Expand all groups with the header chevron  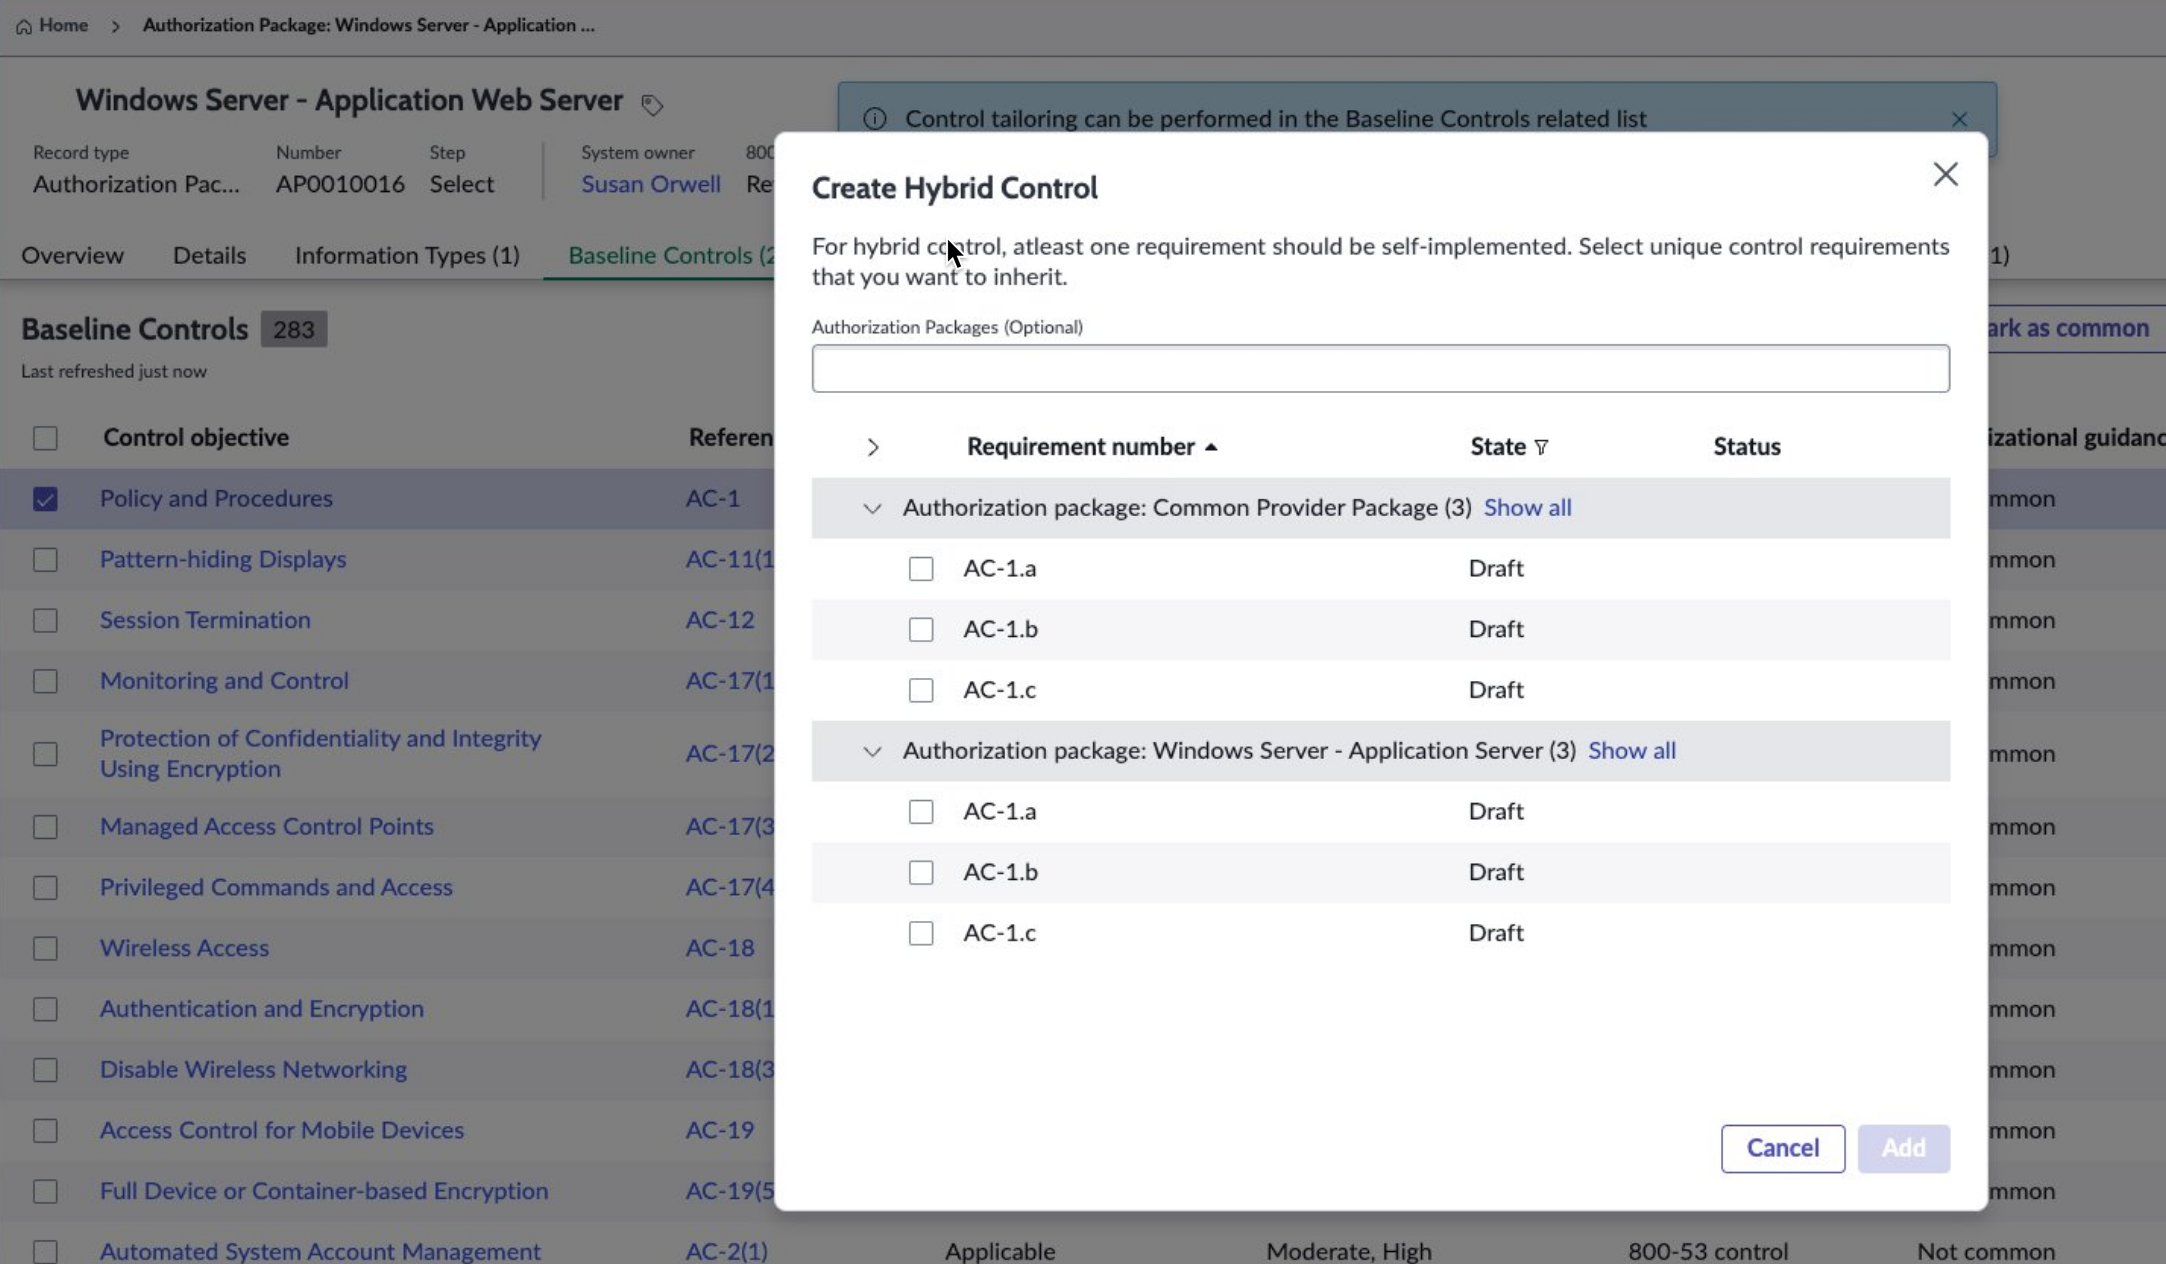coord(873,447)
